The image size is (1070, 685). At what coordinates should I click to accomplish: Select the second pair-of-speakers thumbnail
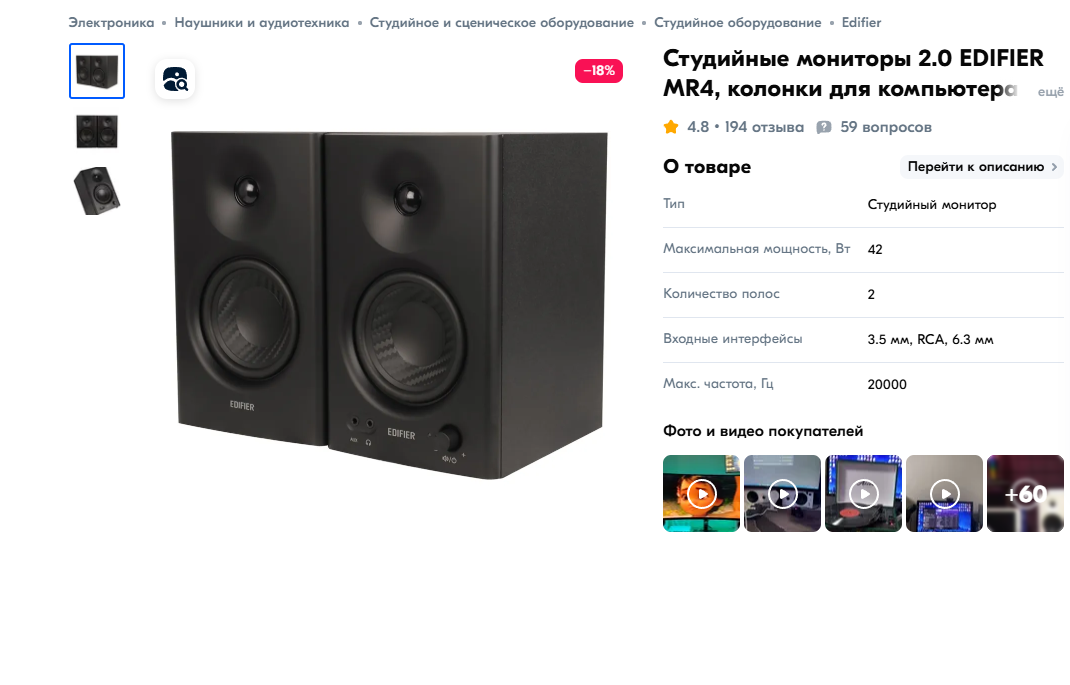click(97, 131)
